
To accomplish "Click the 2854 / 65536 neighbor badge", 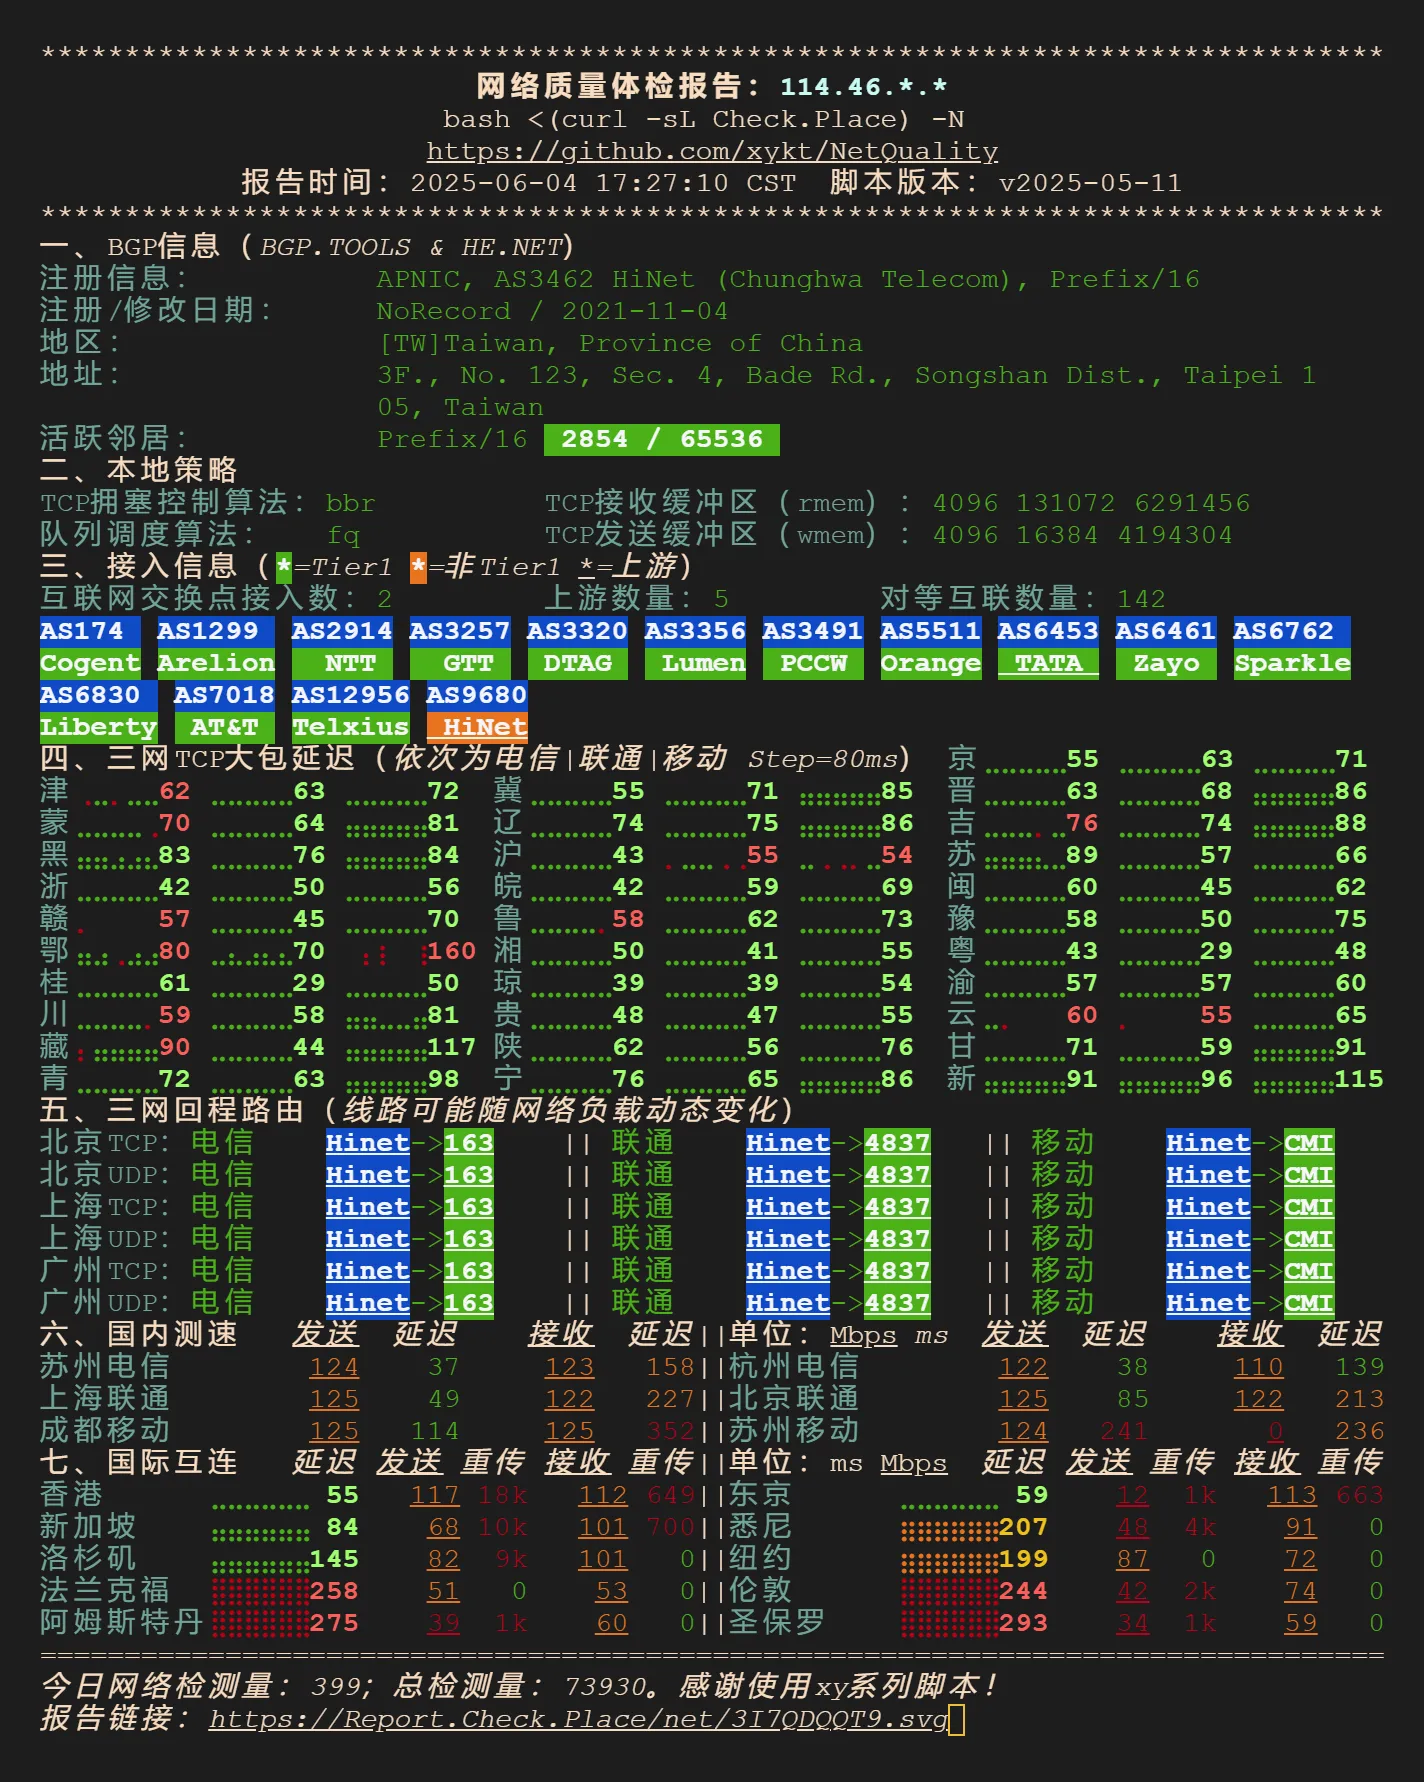I will [x=662, y=439].
